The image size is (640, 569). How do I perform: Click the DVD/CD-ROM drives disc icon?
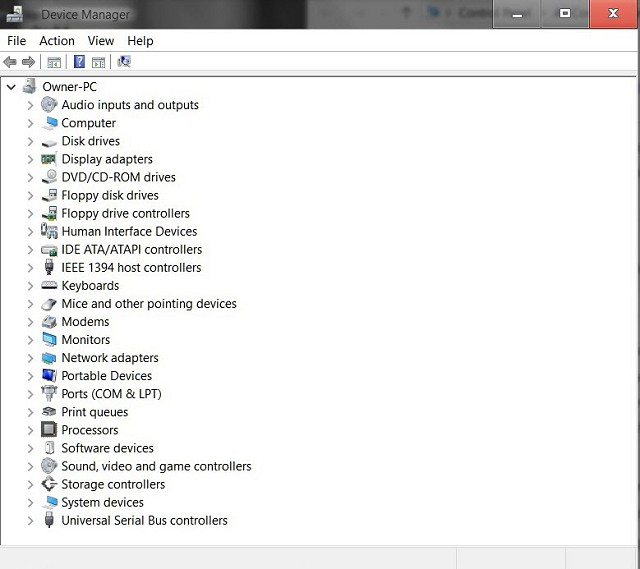click(x=49, y=177)
